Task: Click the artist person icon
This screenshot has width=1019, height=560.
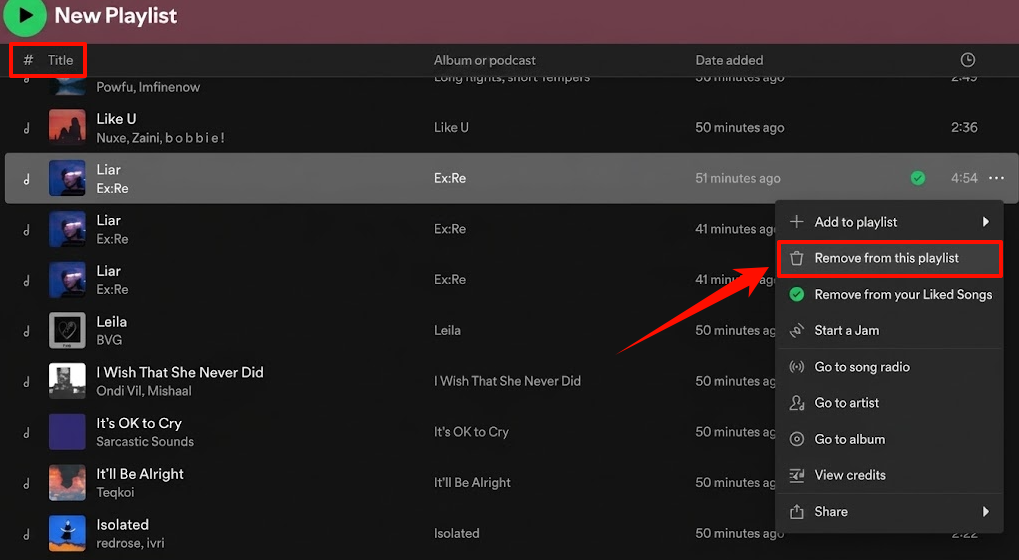Action: click(x=797, y=403)
